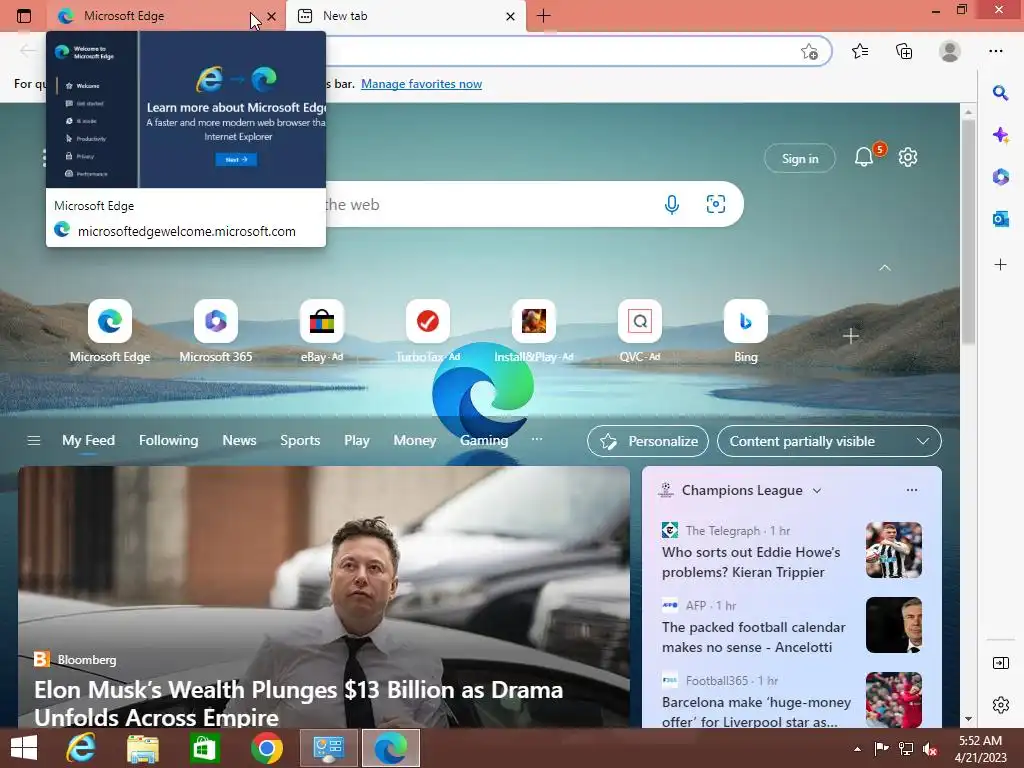Hide the sidebar using bottom panel icon
Screen dimensions: 1024x768
pos(1000,663)
